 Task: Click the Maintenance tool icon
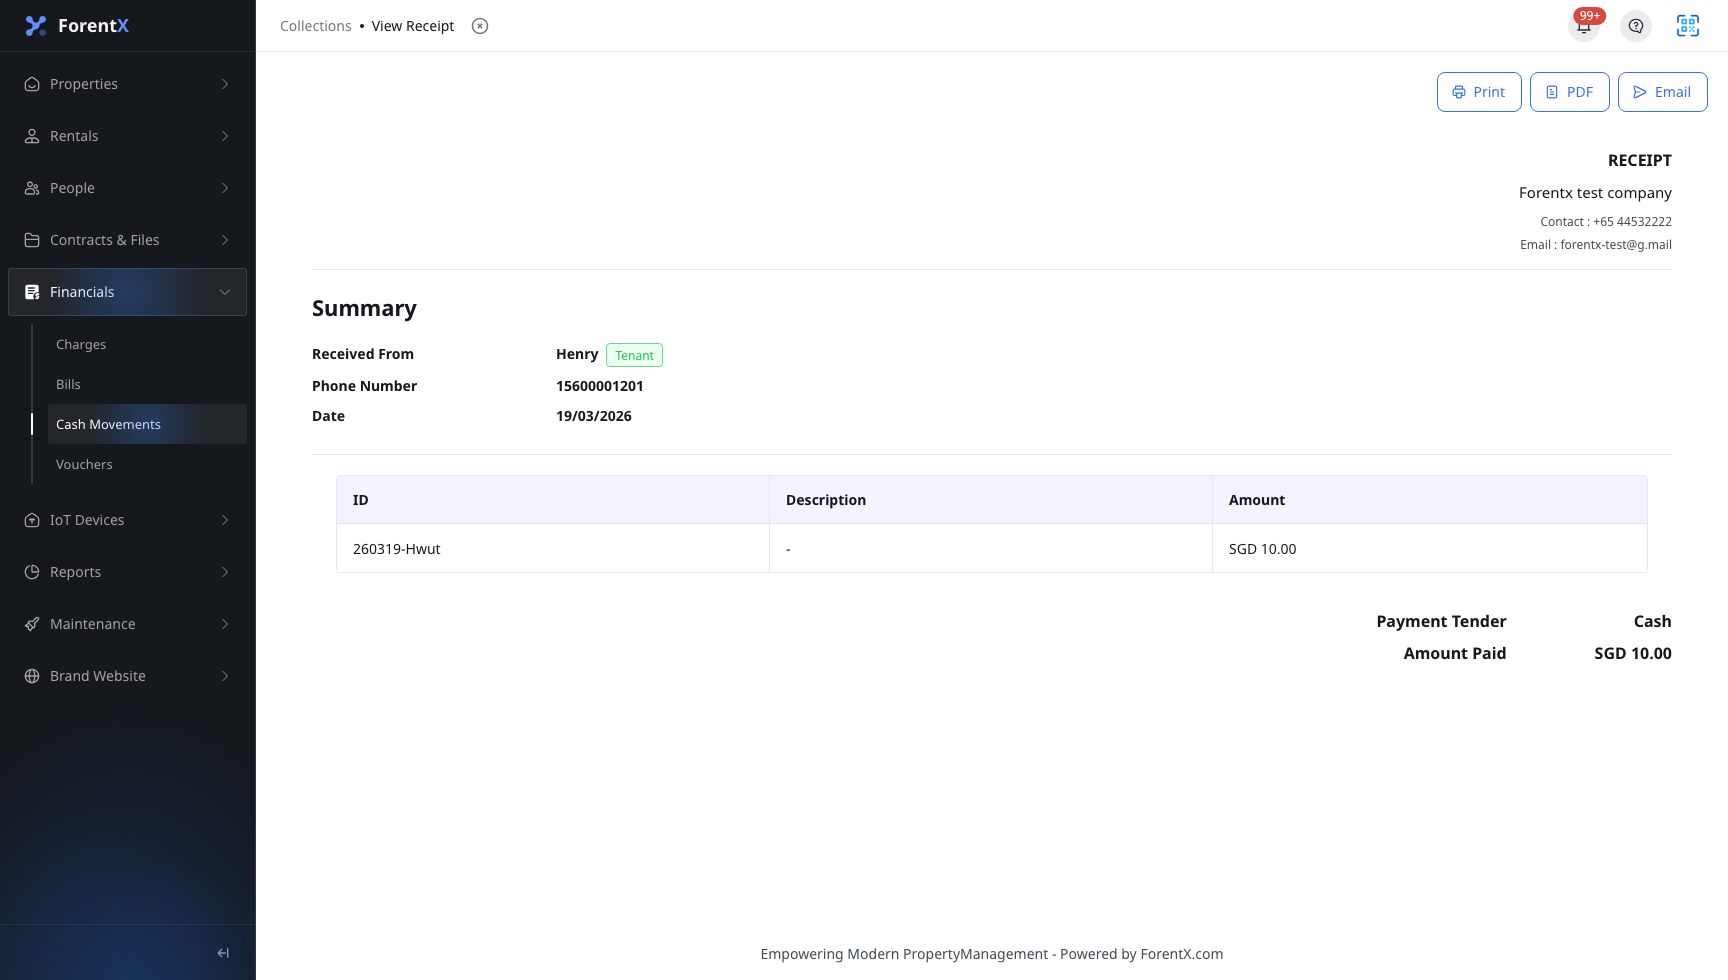32,624
